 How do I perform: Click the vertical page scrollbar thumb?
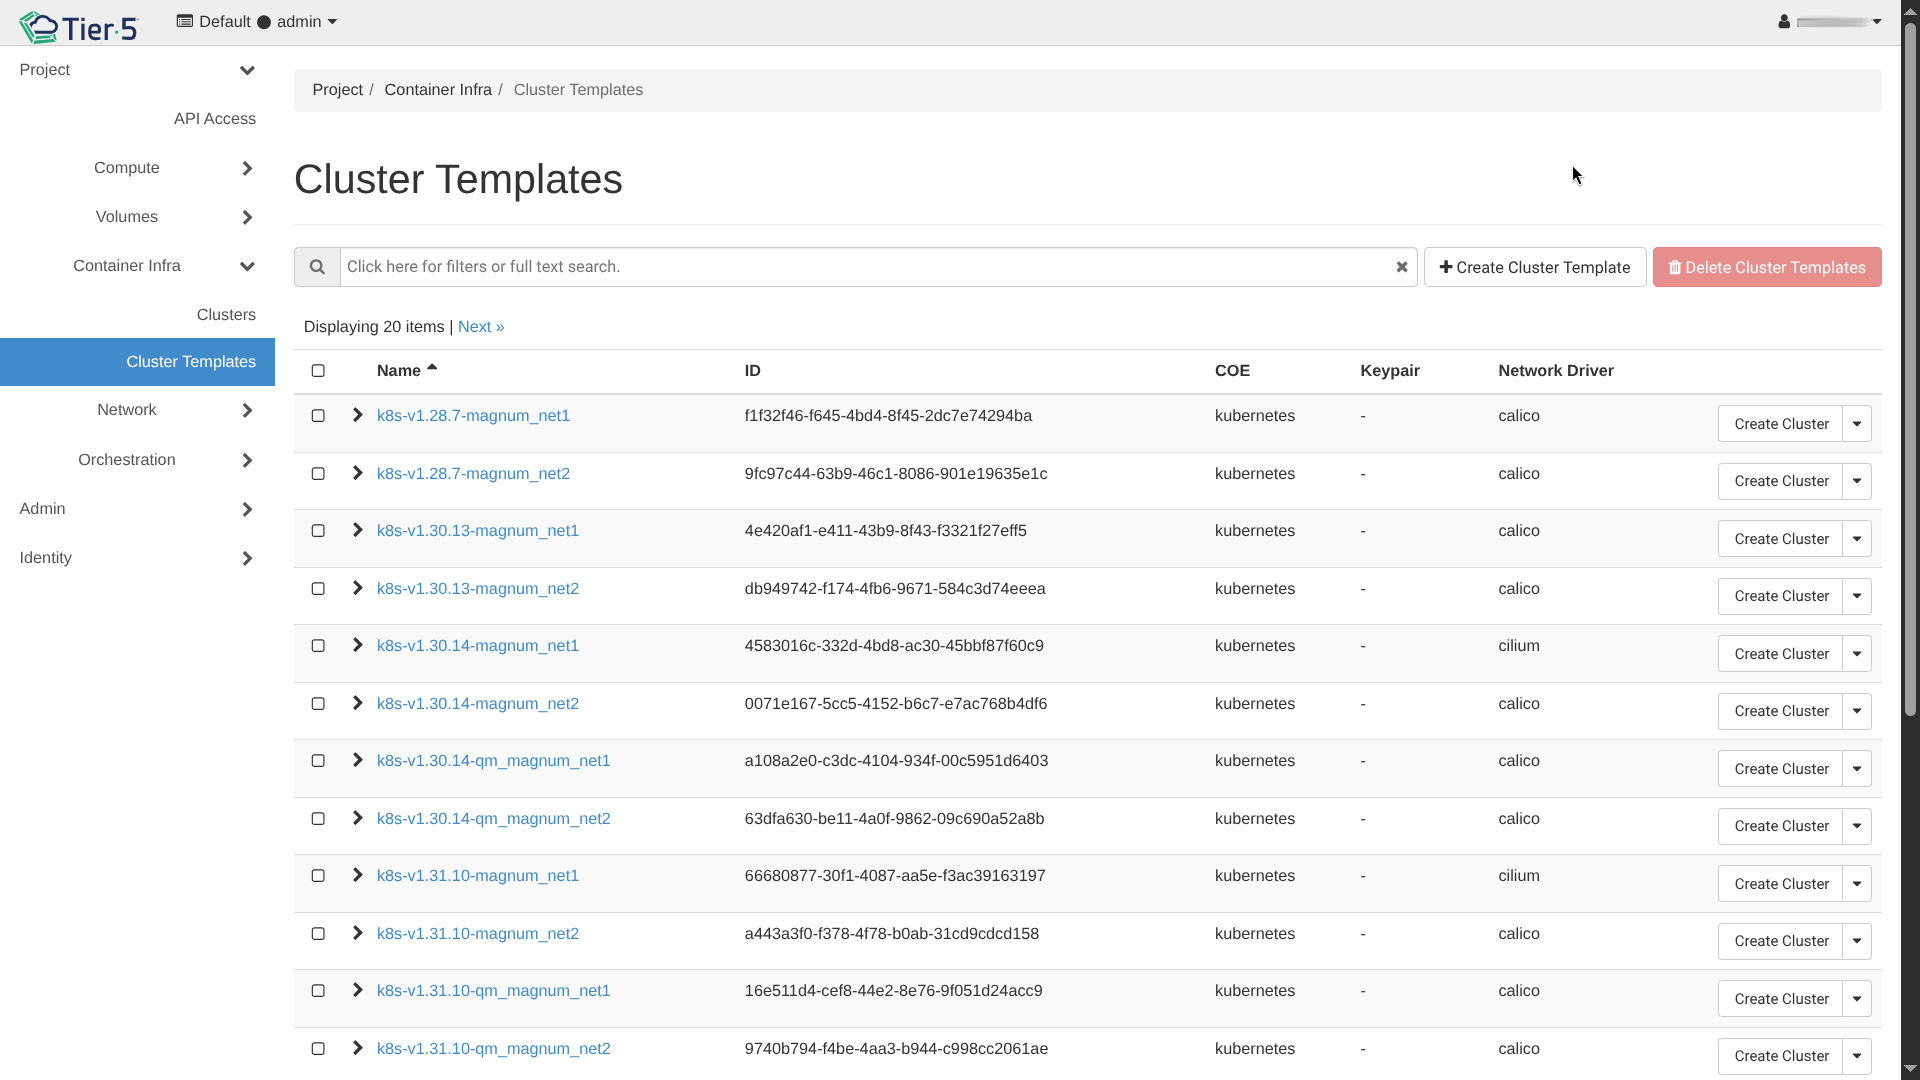click(1909, 370)
